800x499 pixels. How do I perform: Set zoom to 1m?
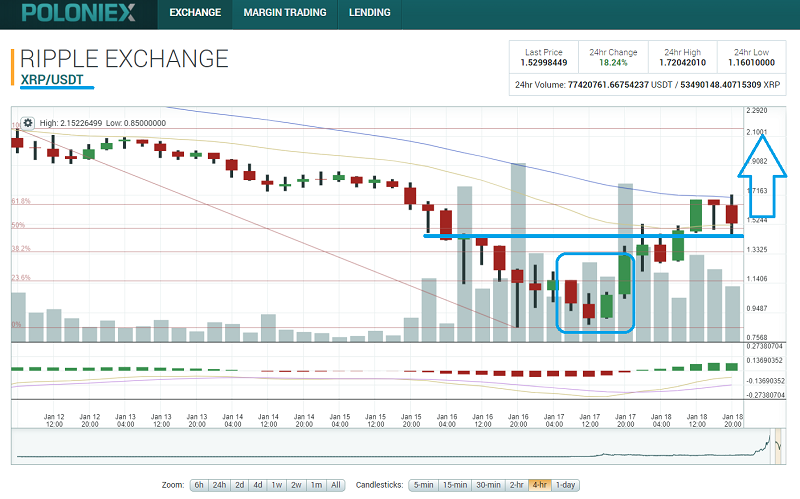point(316,485)
